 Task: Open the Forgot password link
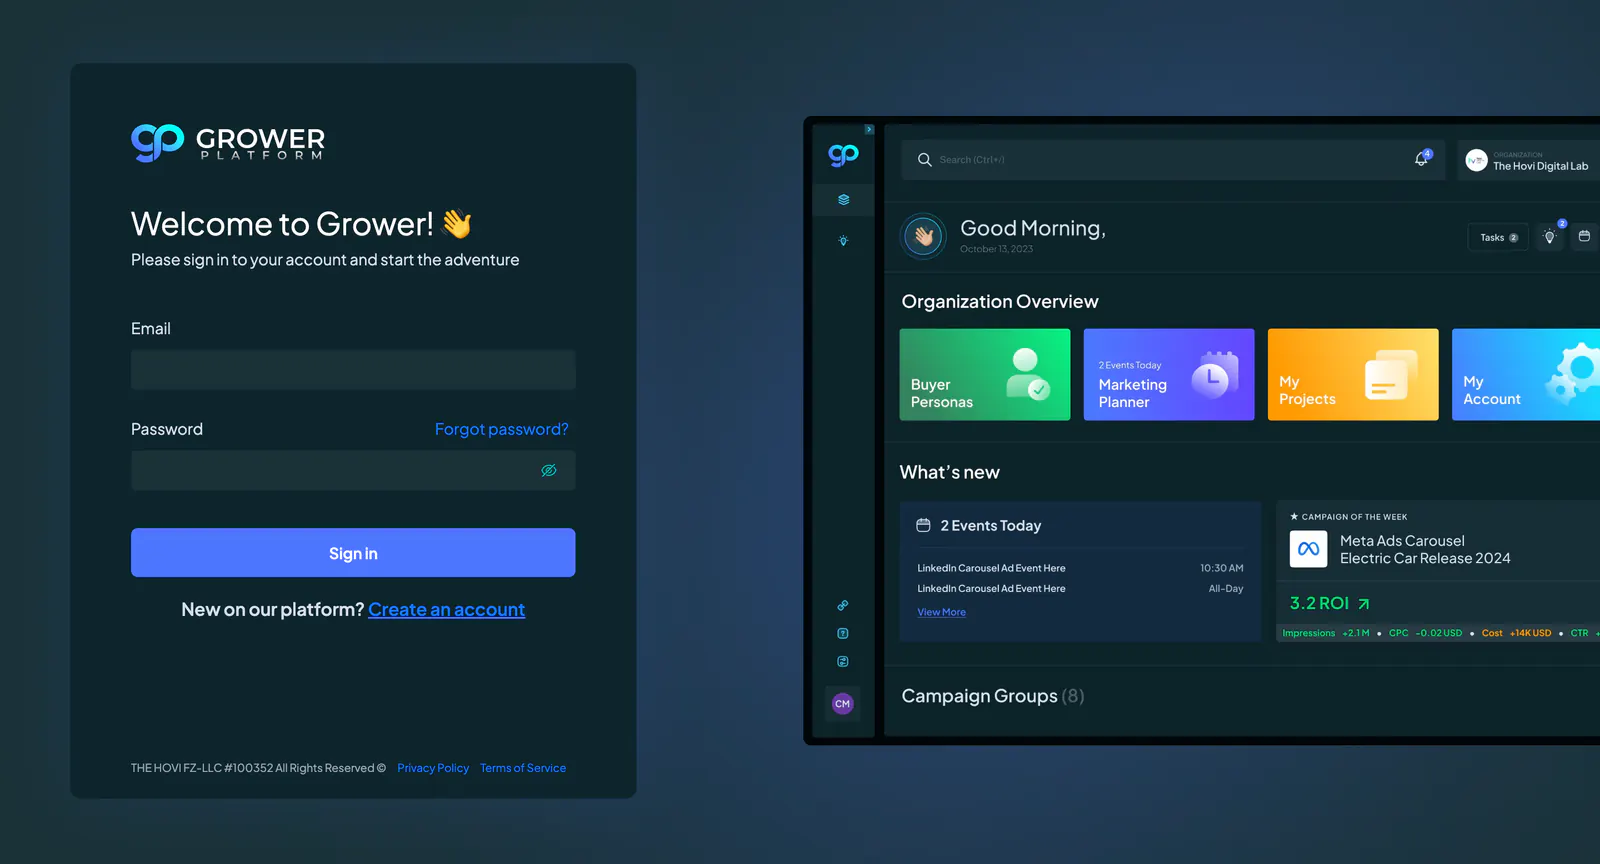pyautogui.click(x=501, y=429)
